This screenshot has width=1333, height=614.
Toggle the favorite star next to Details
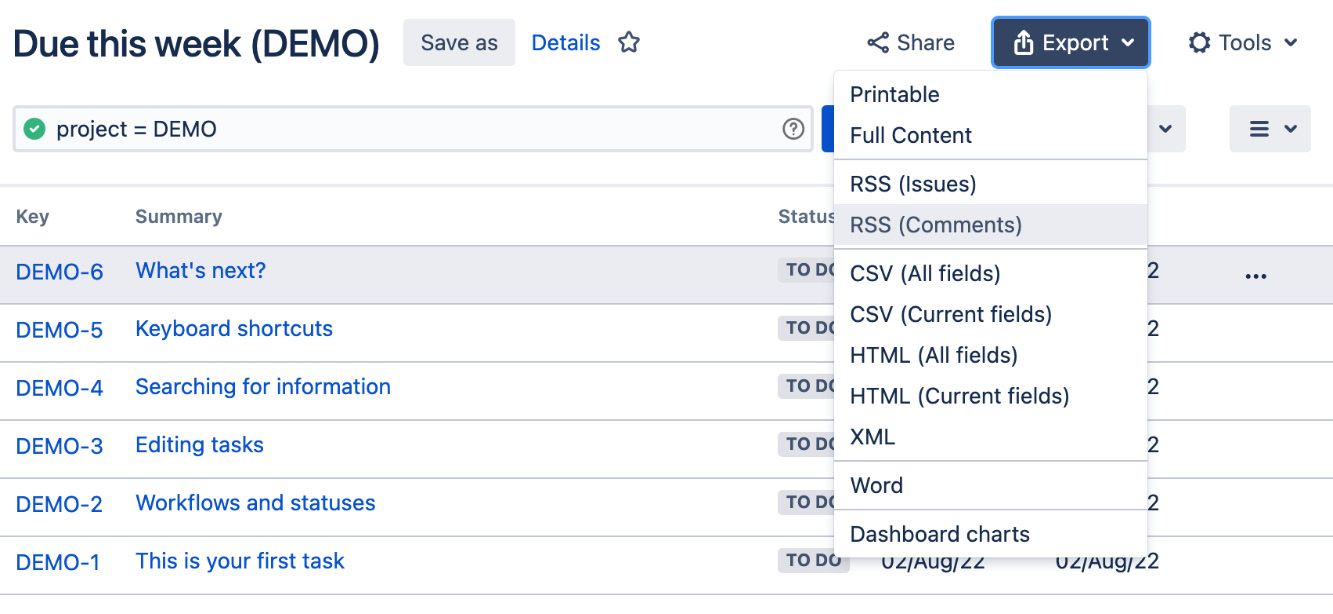click(x=628, y=42)
